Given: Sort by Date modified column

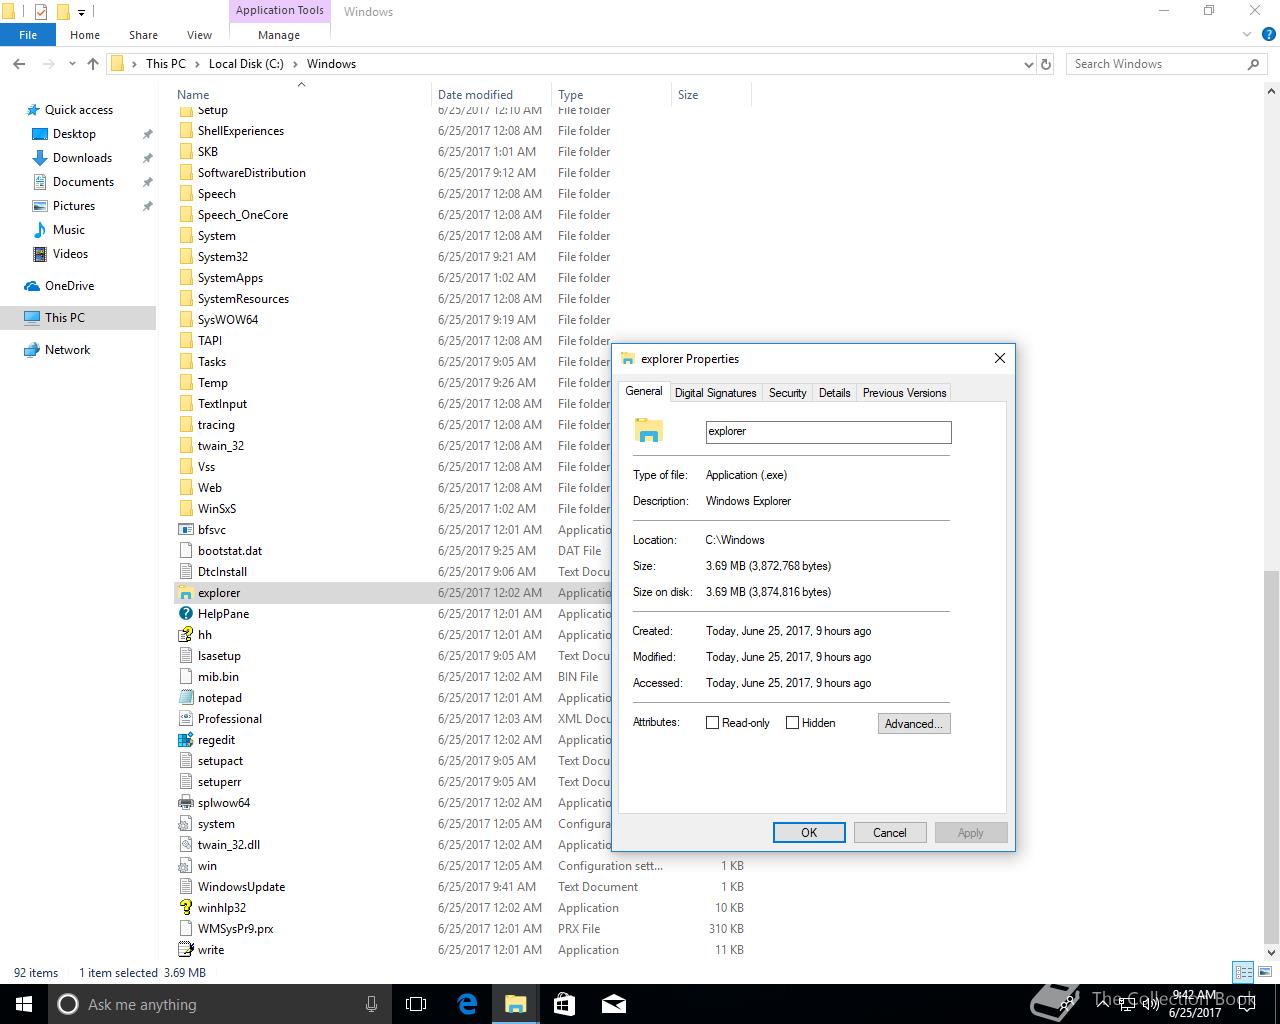Looking at the screenshot, I should [x=491, y=95].
